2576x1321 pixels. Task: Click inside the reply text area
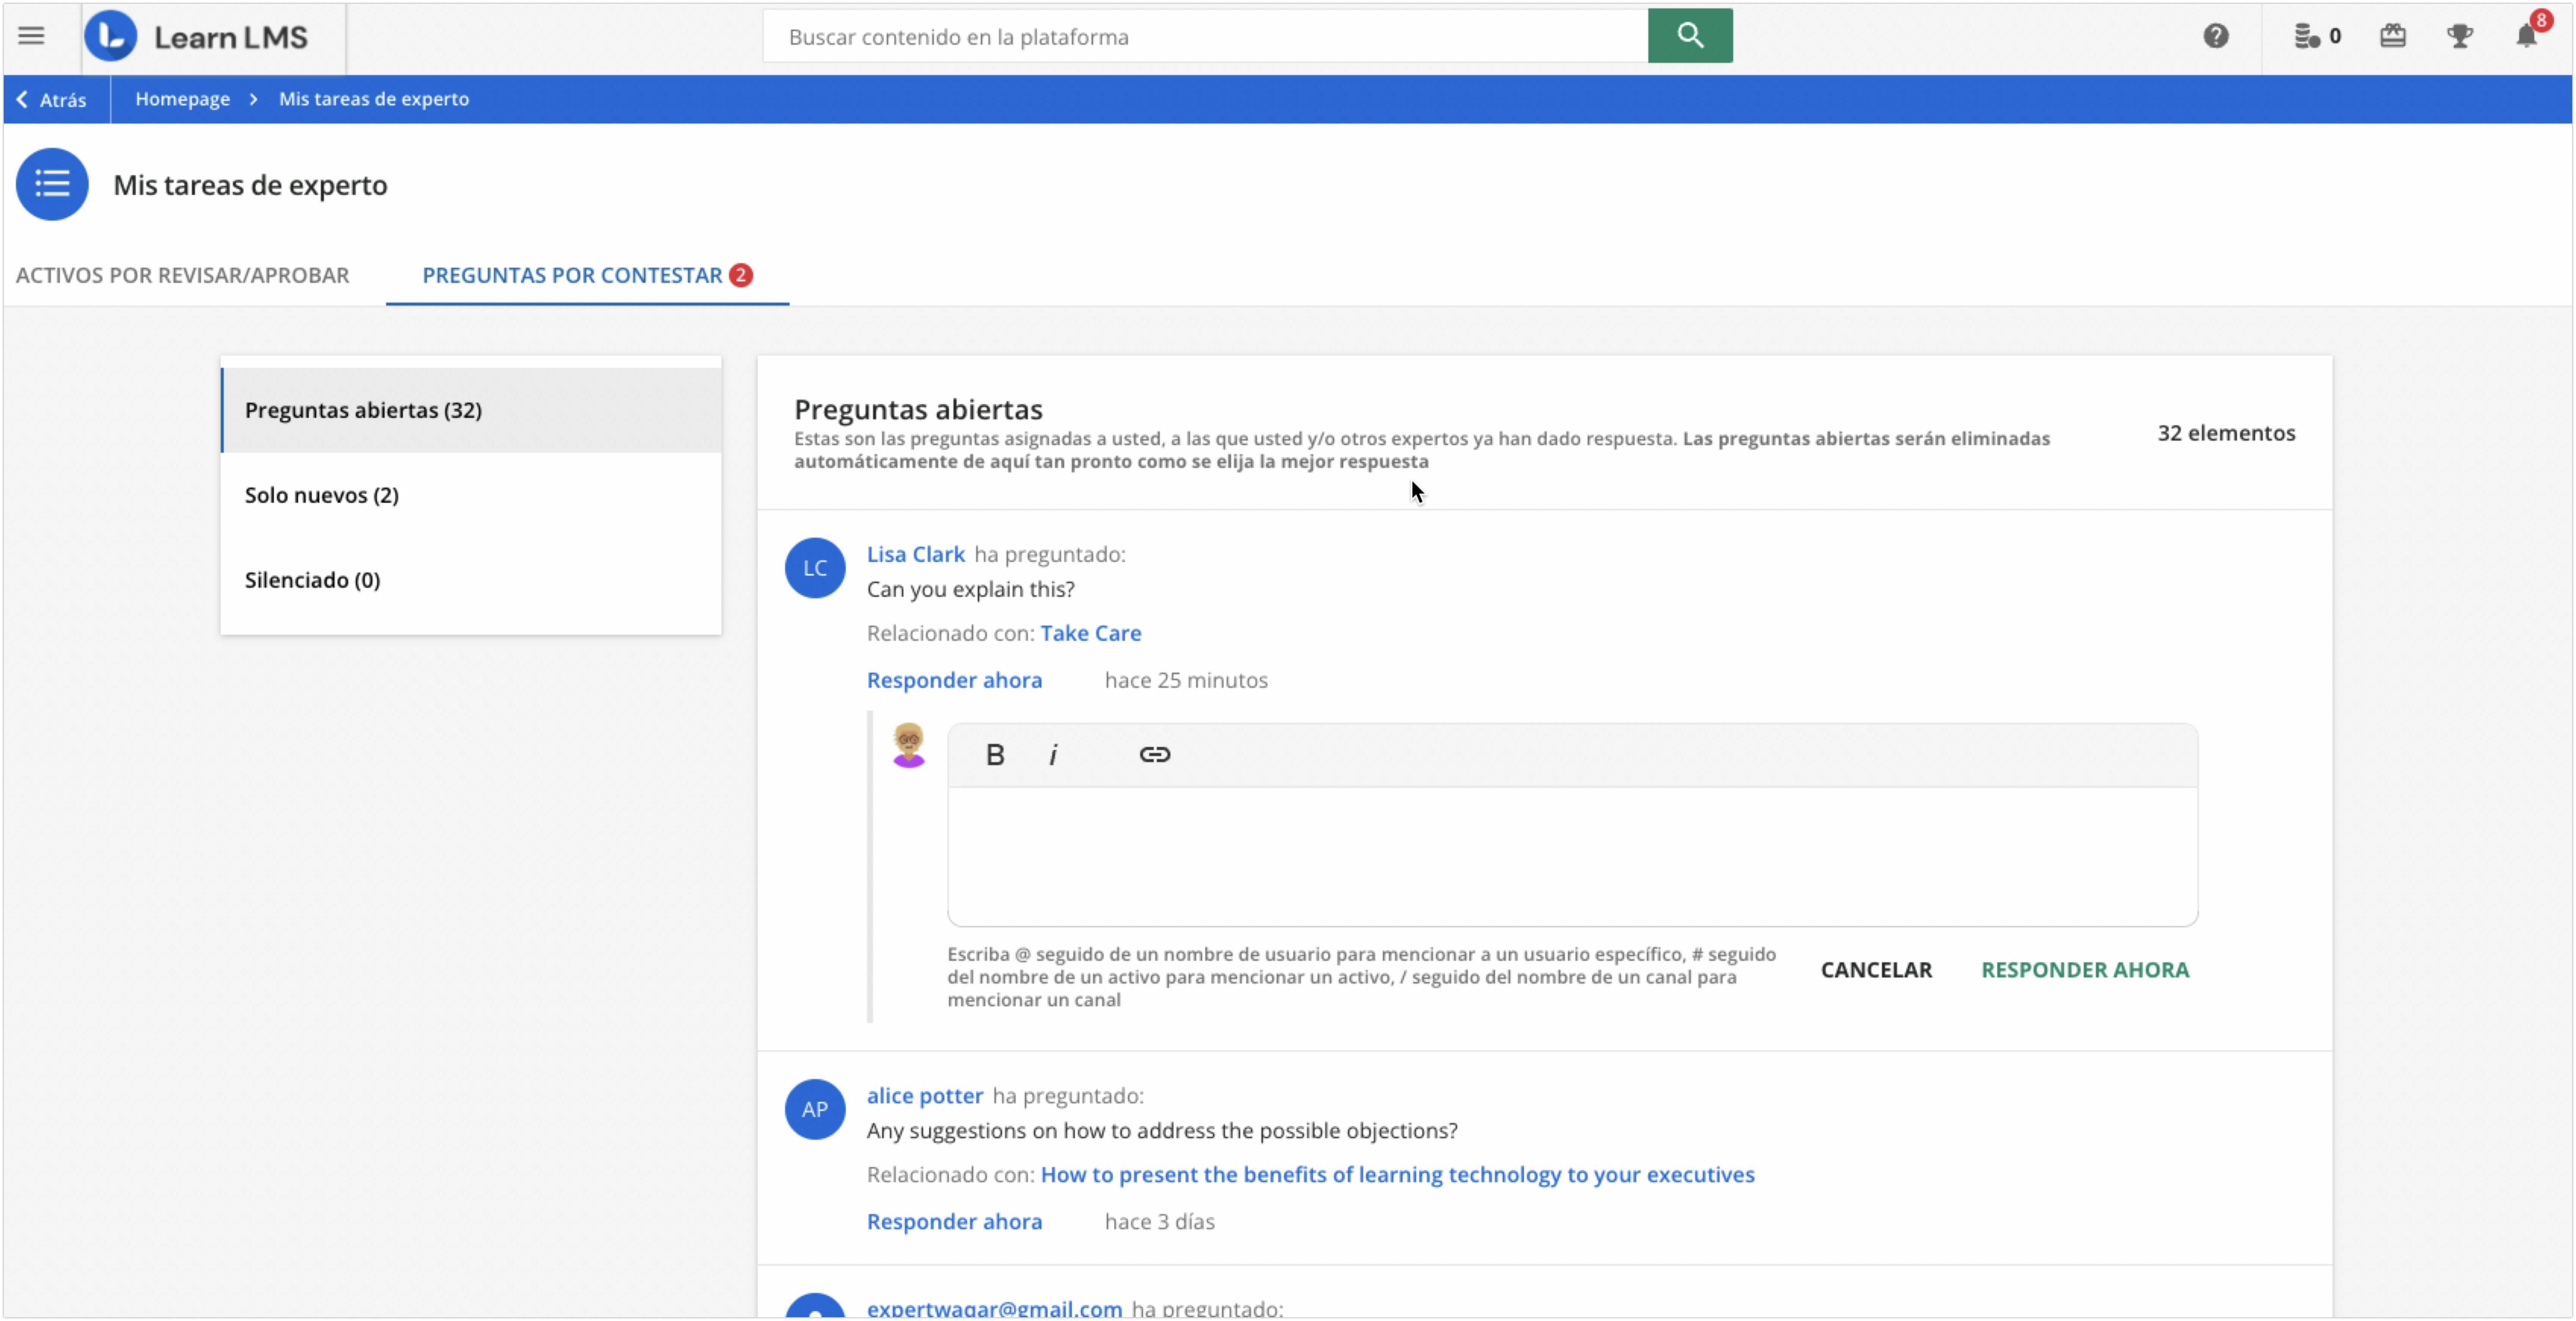1572,856
